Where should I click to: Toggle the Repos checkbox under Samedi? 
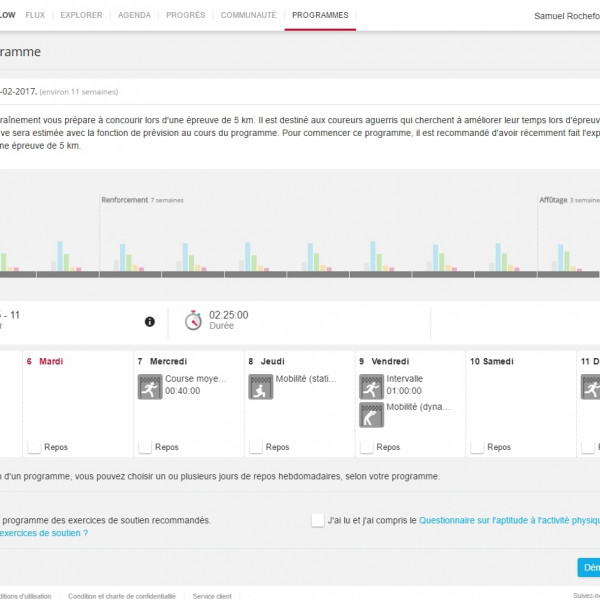pos(476,447)
